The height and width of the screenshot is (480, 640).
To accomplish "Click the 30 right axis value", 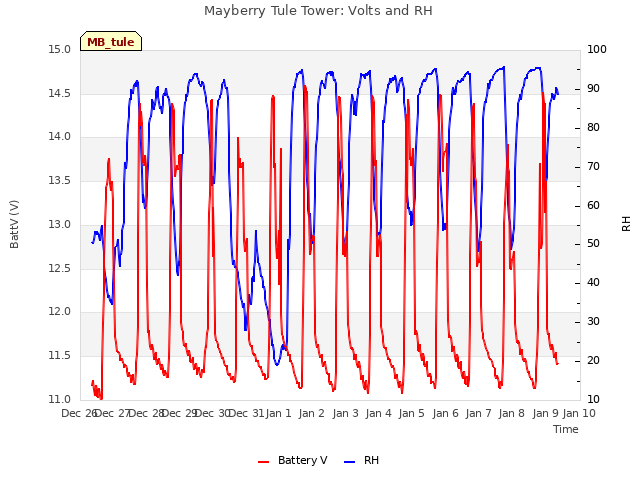I will (x=593, y=322).
